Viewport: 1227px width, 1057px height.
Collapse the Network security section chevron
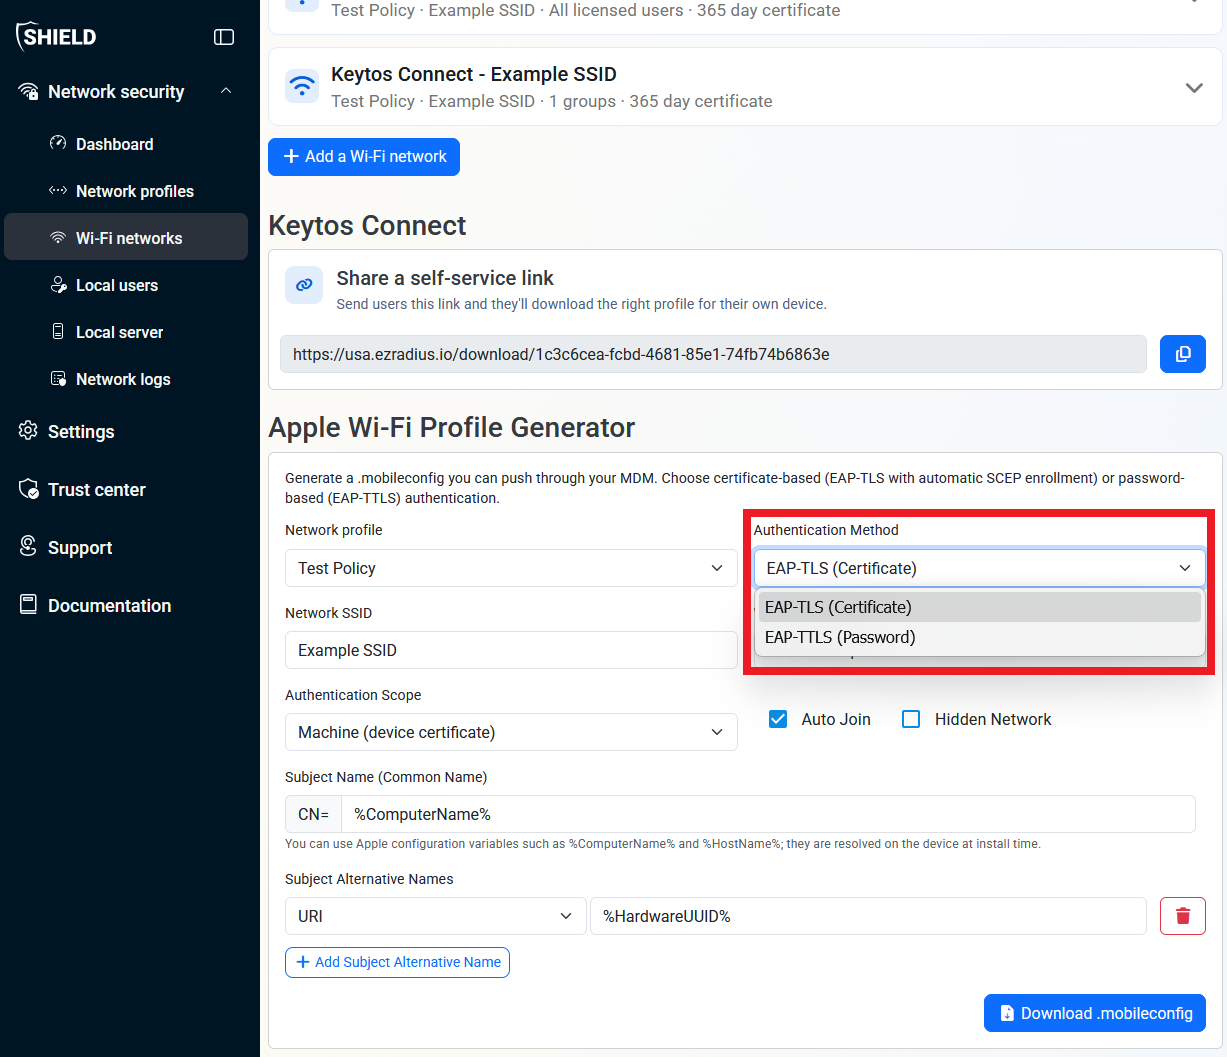[226, 91]
